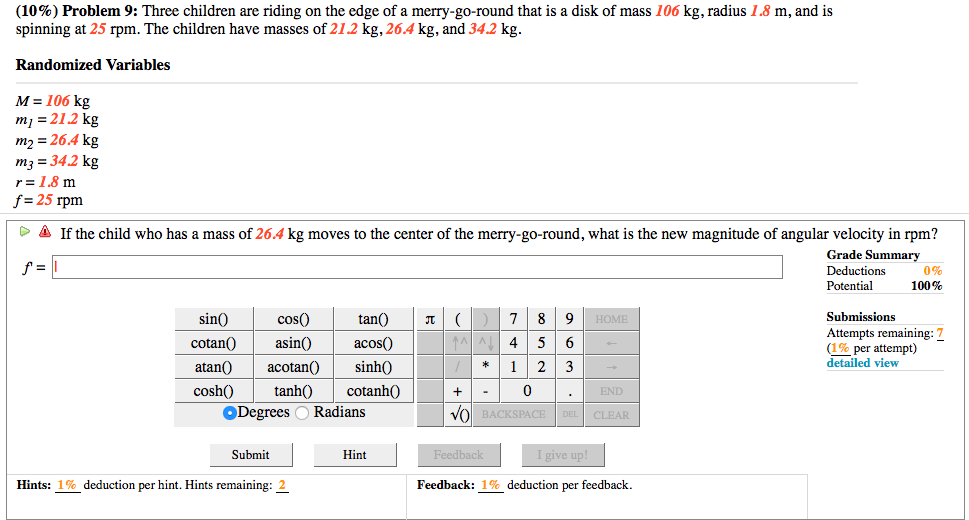Insert the tan() function

click(374, 319)
